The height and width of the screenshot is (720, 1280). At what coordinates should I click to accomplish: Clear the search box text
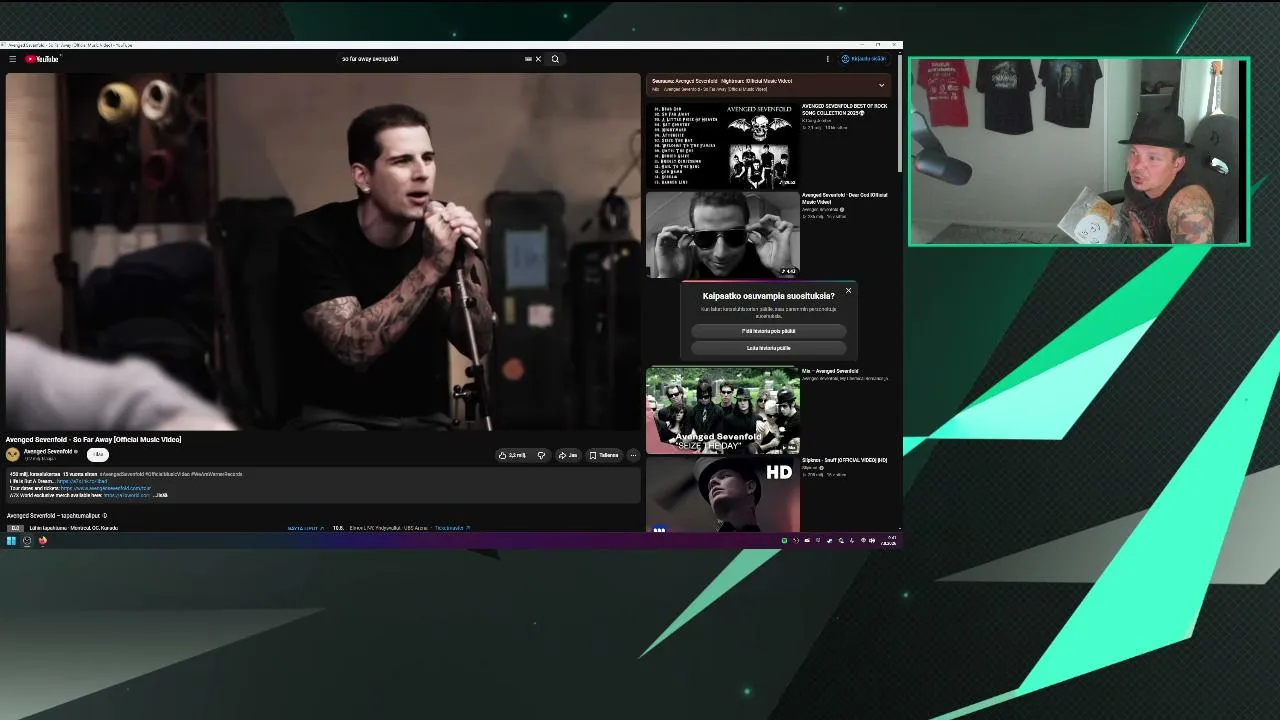click(538, 59)
